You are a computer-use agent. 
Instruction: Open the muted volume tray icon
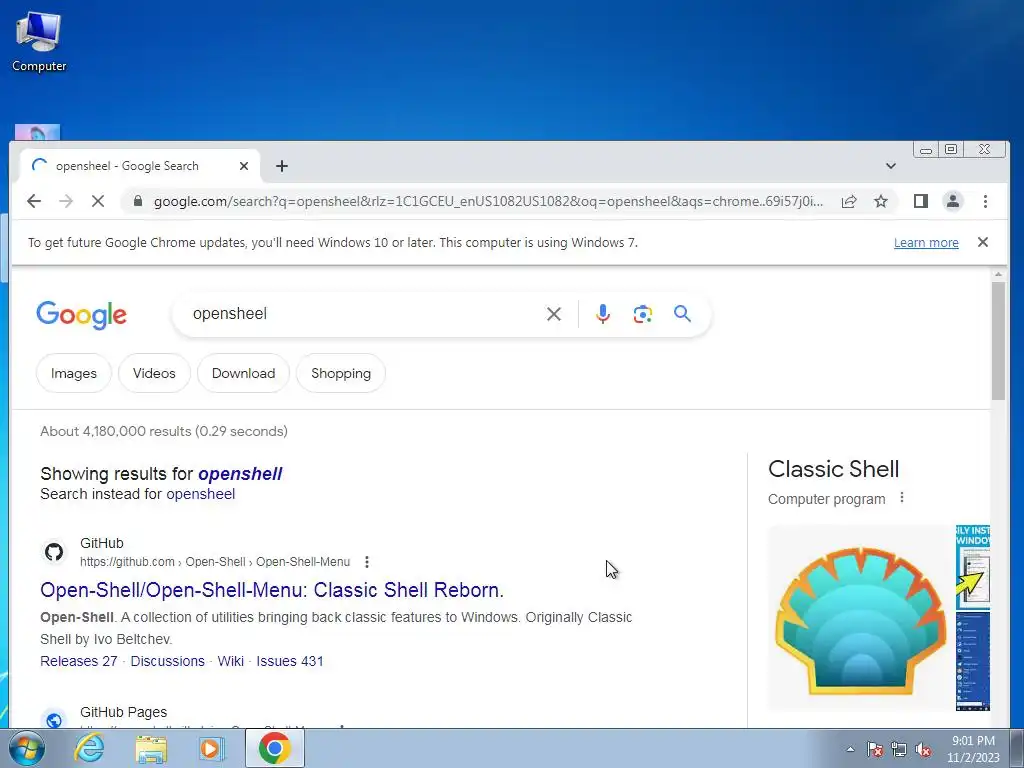tap(923, 749)
